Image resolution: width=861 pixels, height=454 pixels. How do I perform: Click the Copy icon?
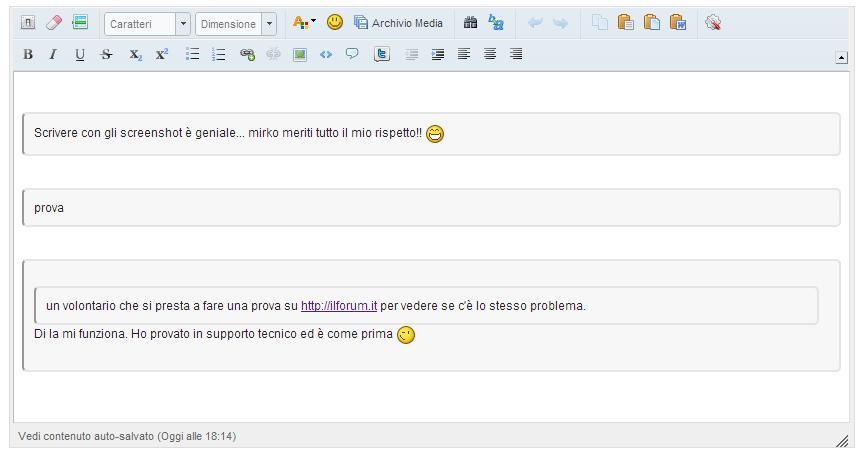click(600, 23)
